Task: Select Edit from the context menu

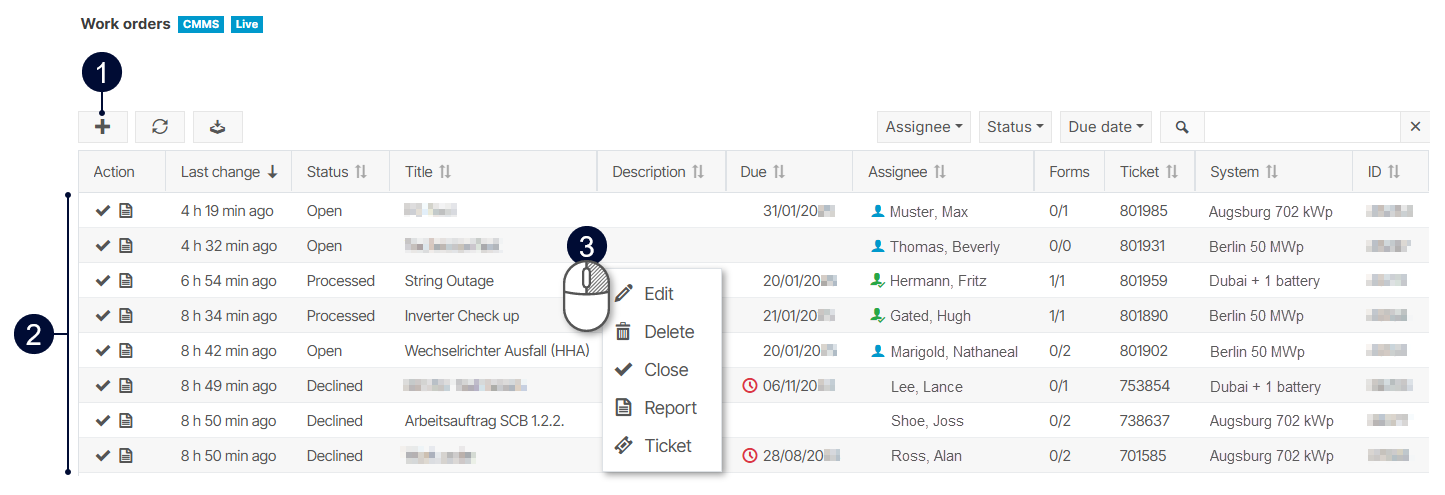Action: point(658,294)
